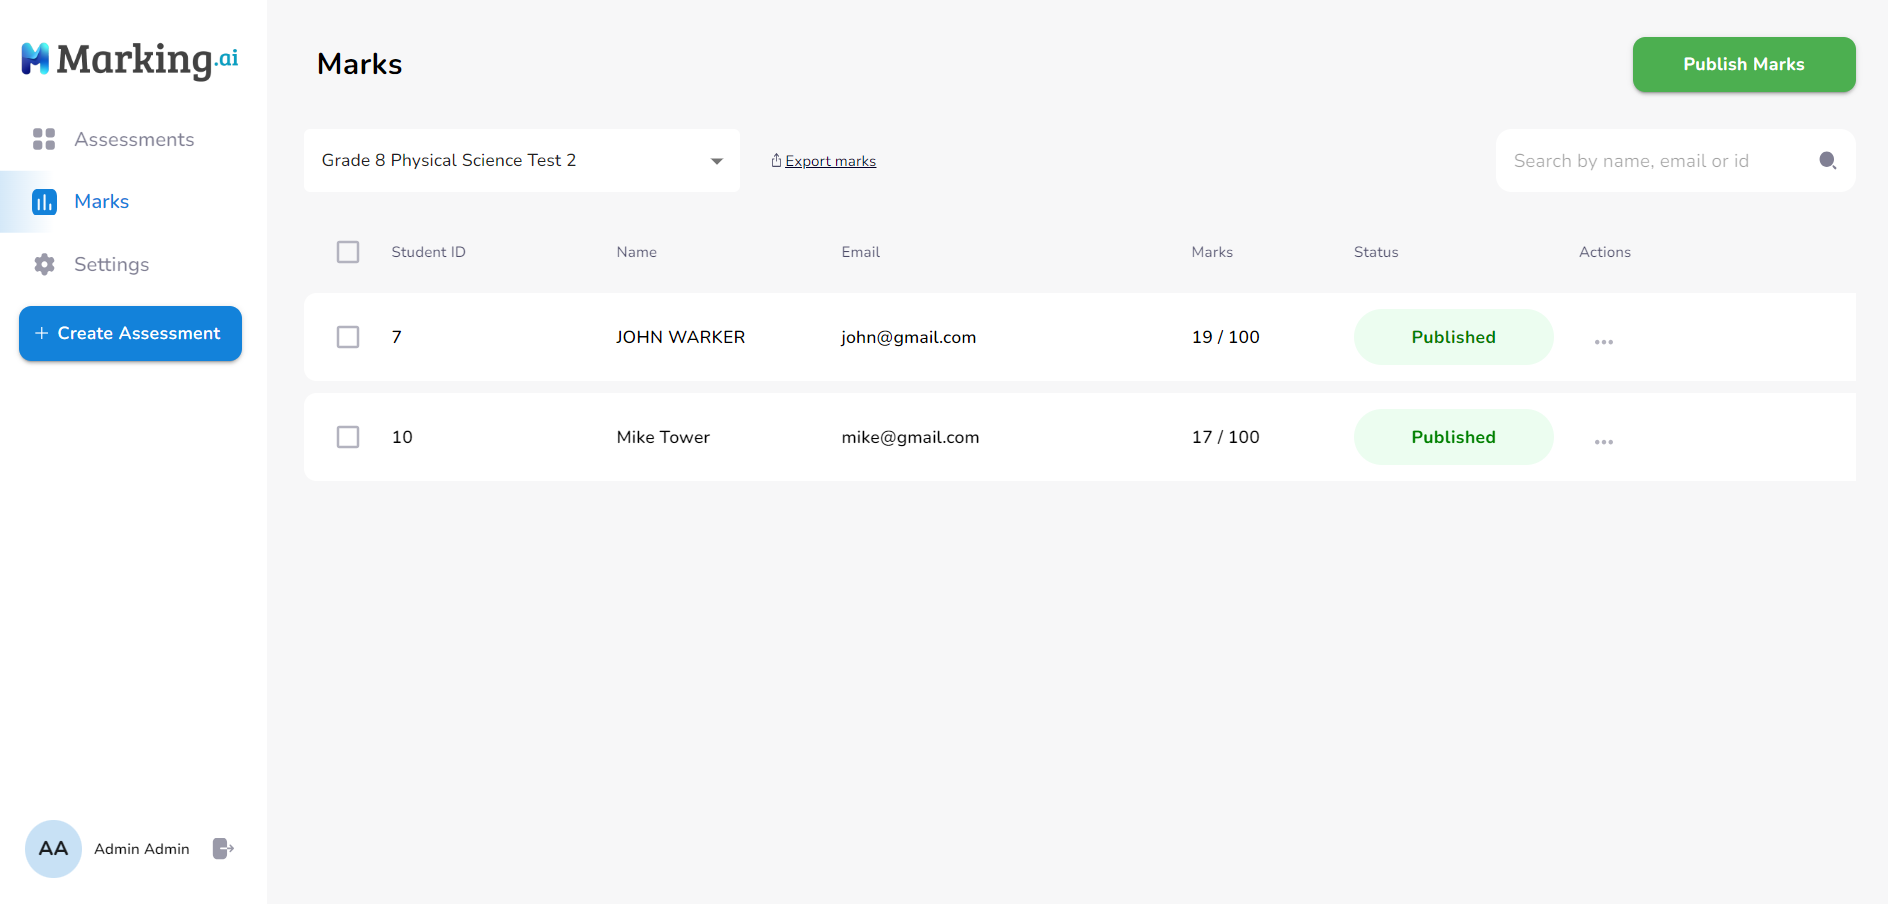Go to Settings in the sidebar
Image resolution: width=1888 pixels, height=904 pixels.
coord(111,265)
